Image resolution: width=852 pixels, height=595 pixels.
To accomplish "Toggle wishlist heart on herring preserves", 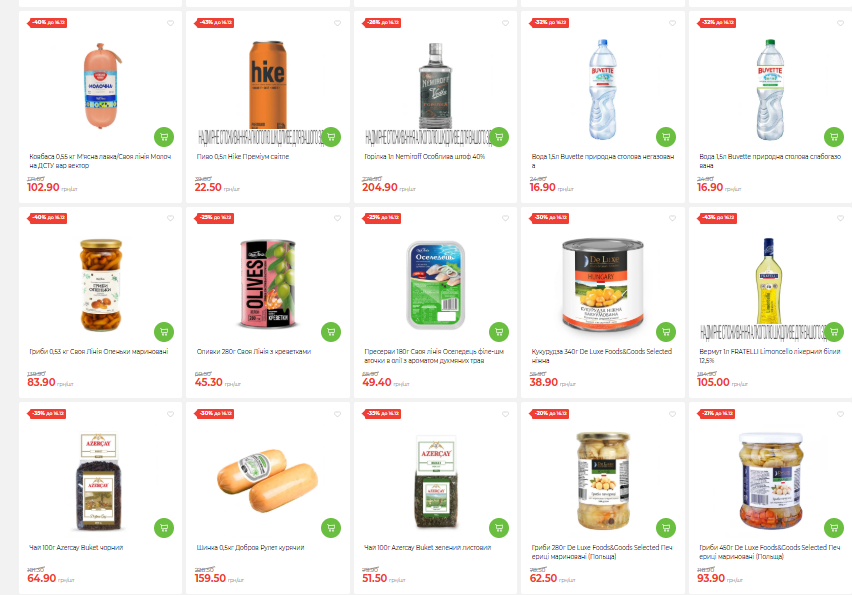I will point(505,218).
